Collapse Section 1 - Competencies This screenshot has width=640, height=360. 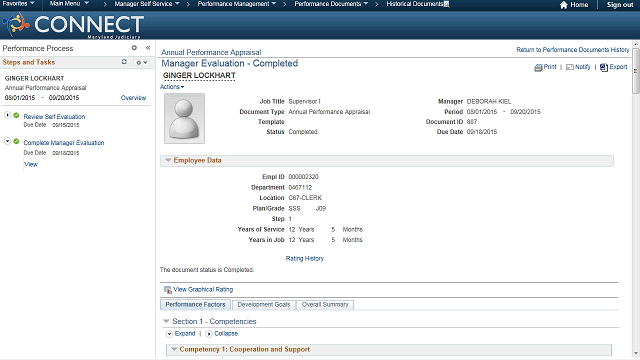click(x=166, y=321)
